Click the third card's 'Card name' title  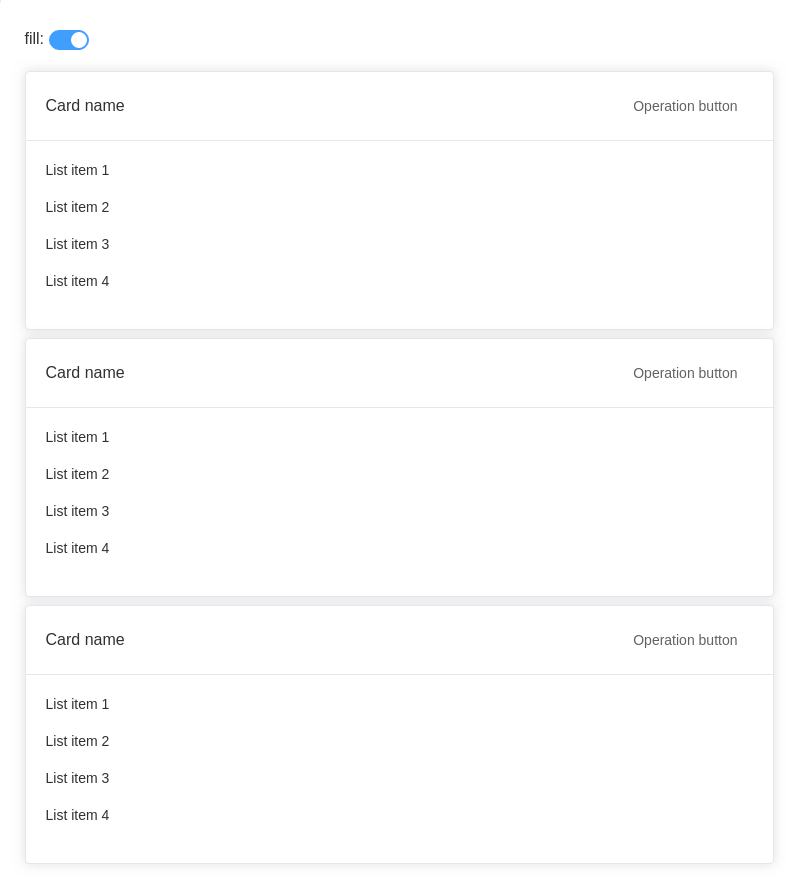(x=85, y=640)
